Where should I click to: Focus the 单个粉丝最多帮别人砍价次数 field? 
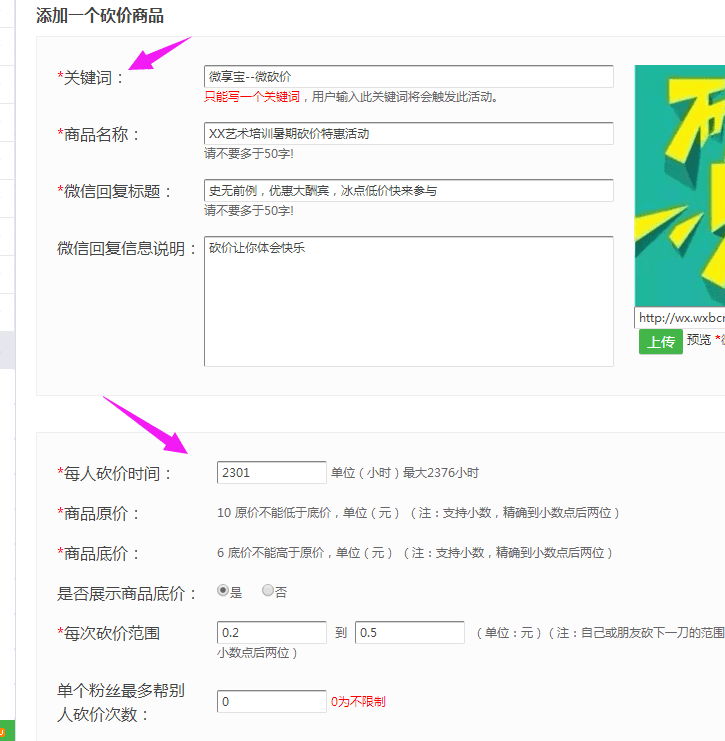[x=271, y=702]
